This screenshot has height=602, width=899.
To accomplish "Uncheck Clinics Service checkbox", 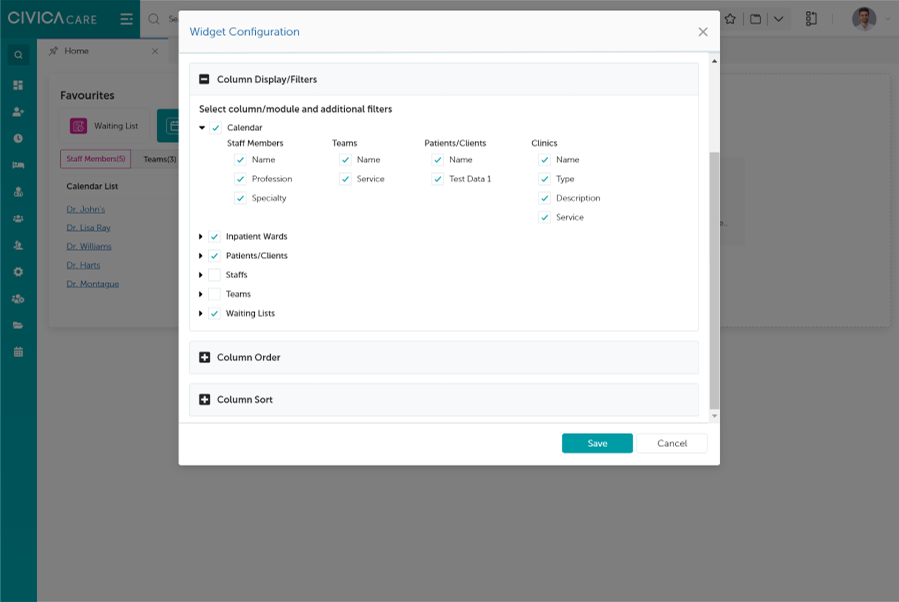I will [x=544, y=217].
